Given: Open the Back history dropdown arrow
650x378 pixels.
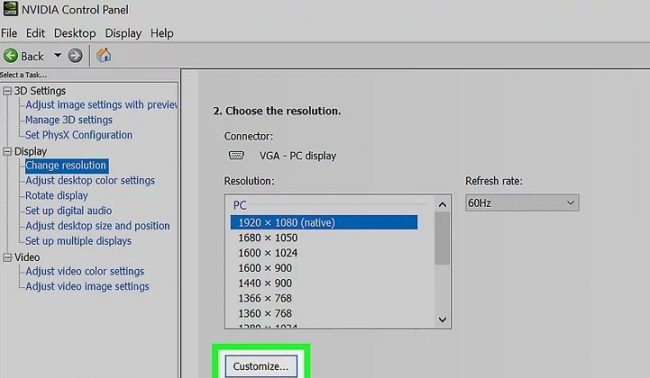Looking at the screenshot, I should click(x=58, y=55).
